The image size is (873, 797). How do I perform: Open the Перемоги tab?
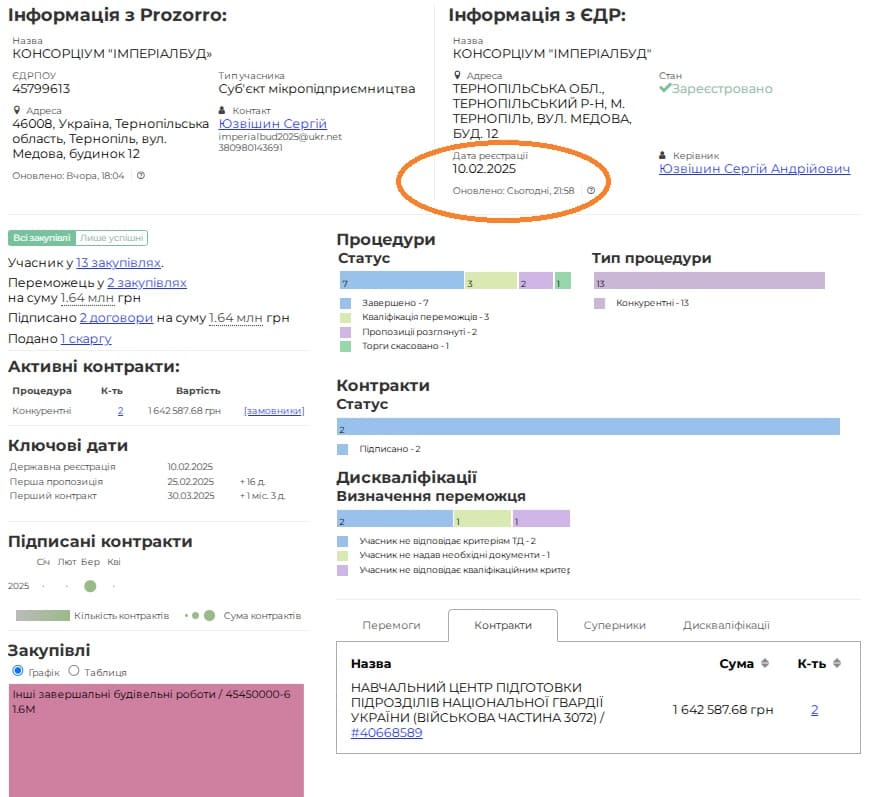pos(391,625)
